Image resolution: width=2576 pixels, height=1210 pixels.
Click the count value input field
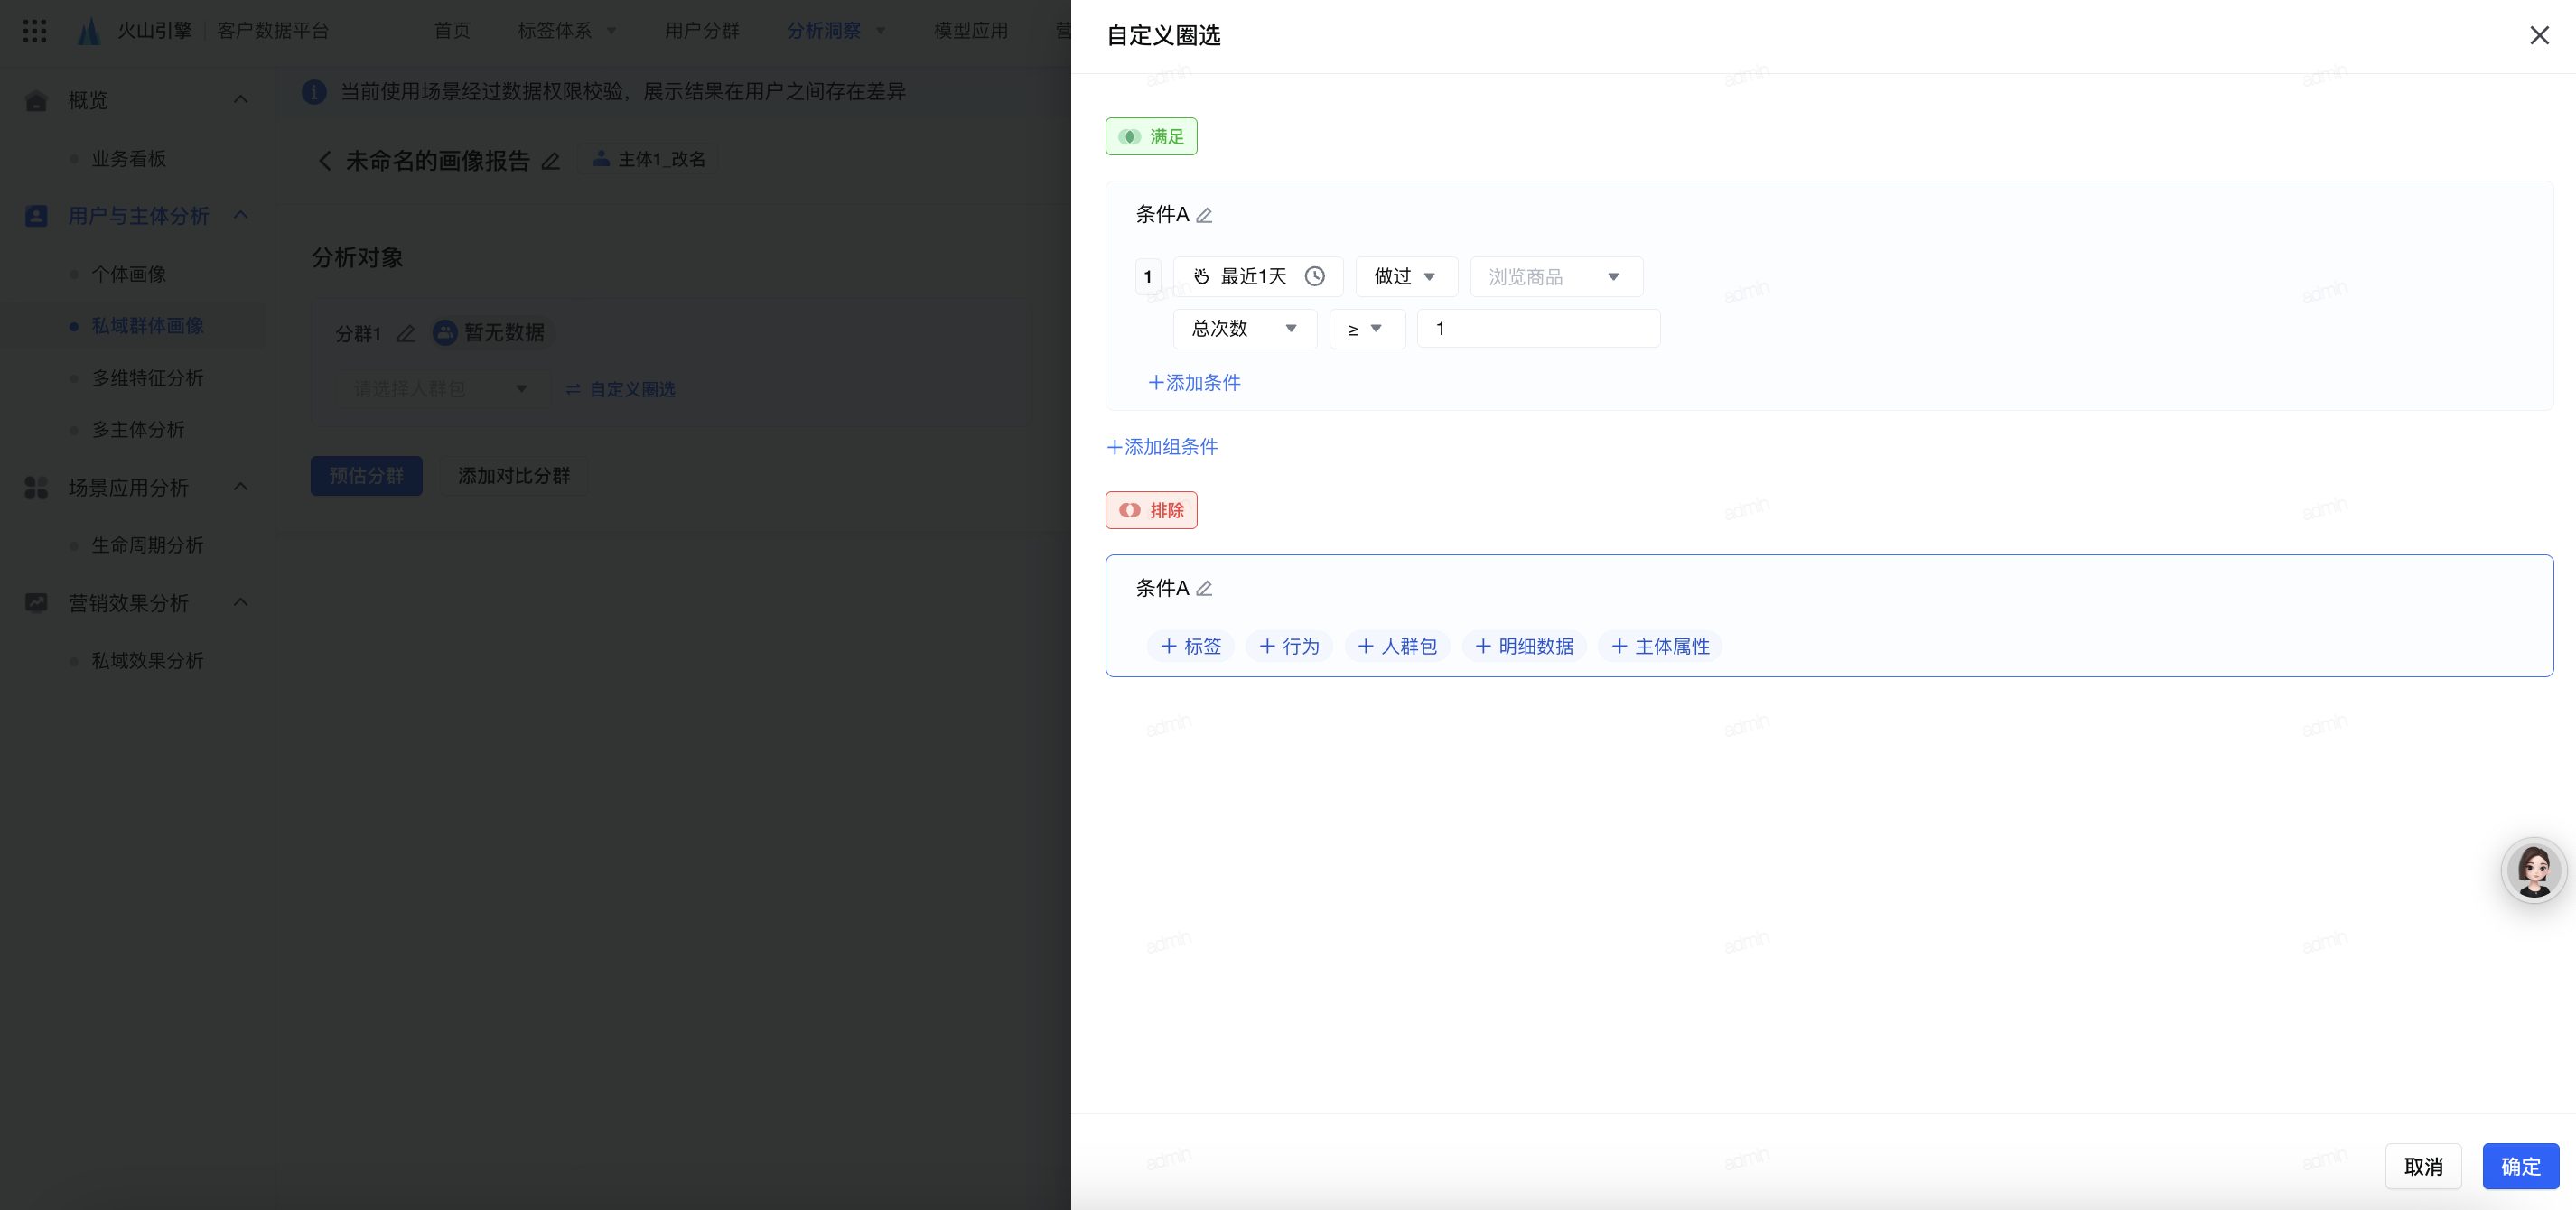point(1538,329)
